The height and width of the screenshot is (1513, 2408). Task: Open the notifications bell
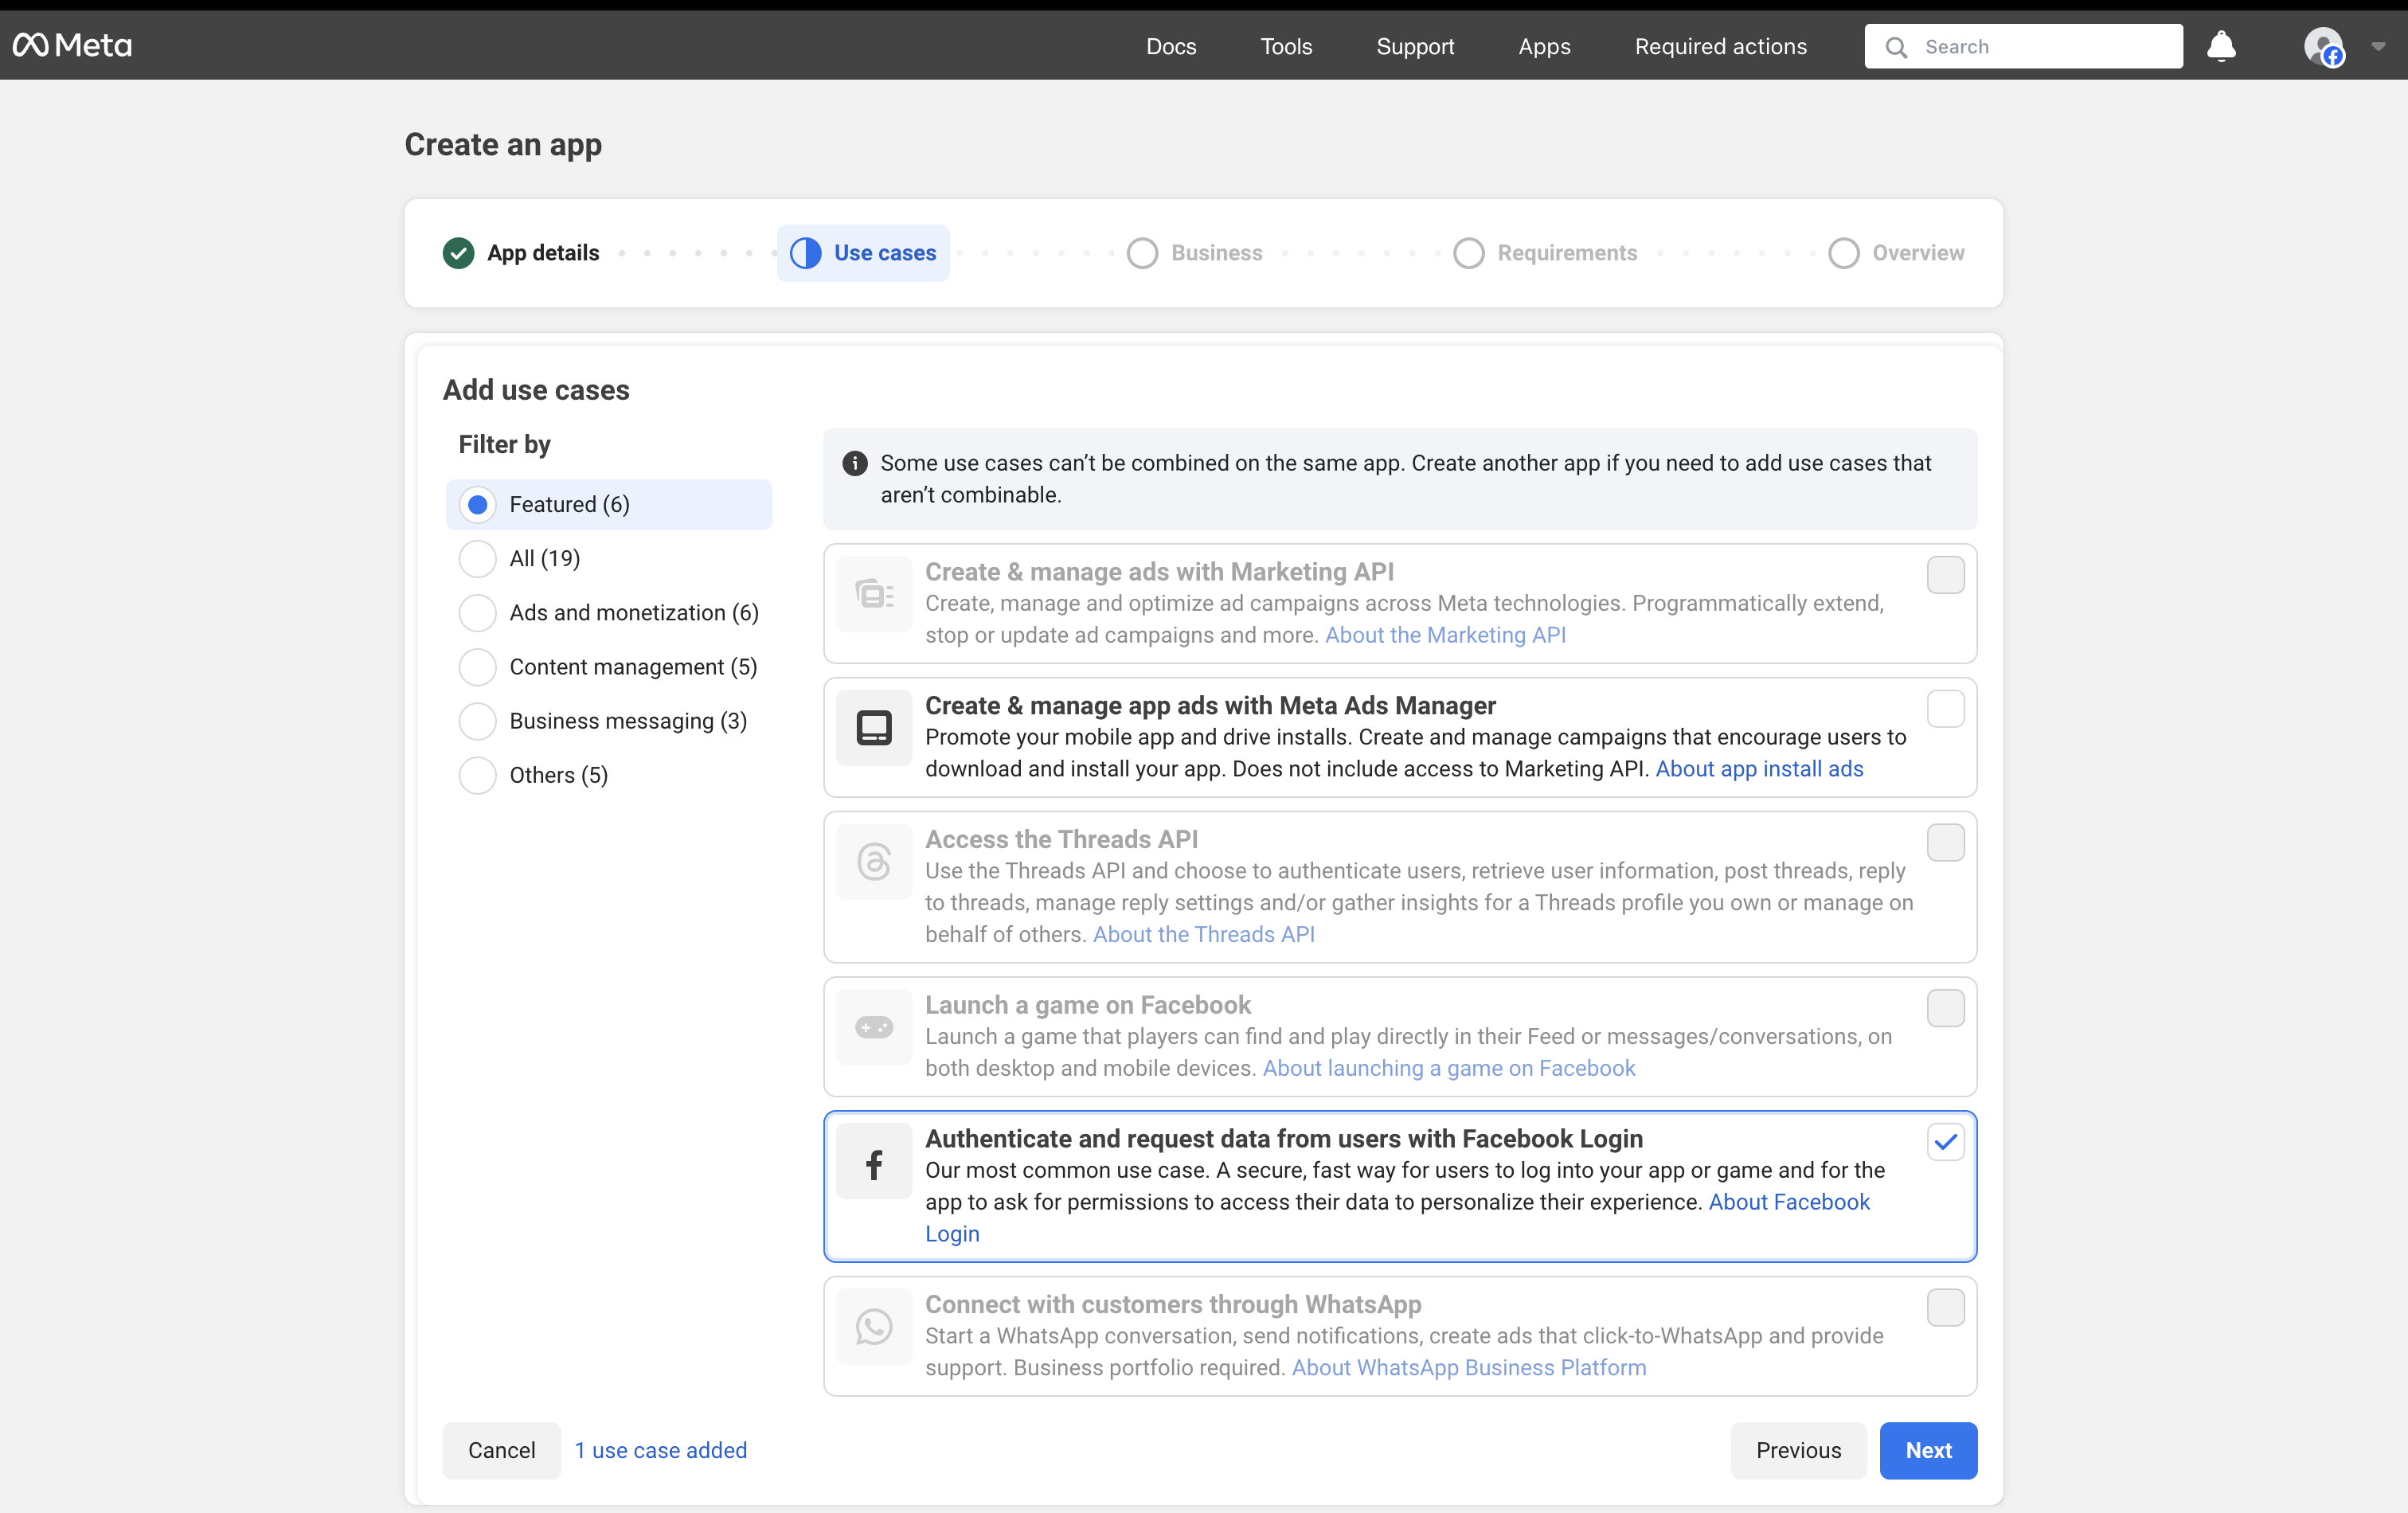coord(2221,46)
